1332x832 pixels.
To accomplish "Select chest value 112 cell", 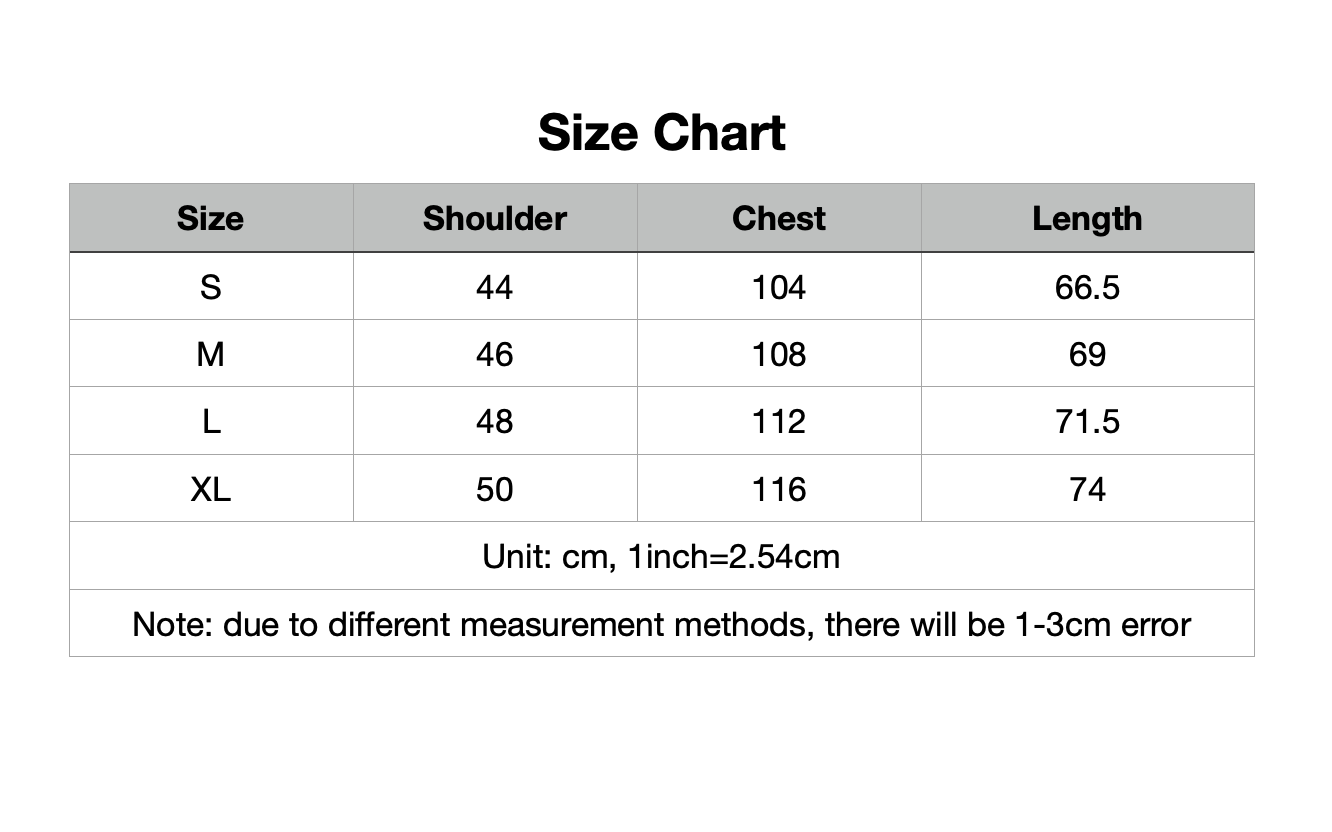I will (x=778, y=422).
